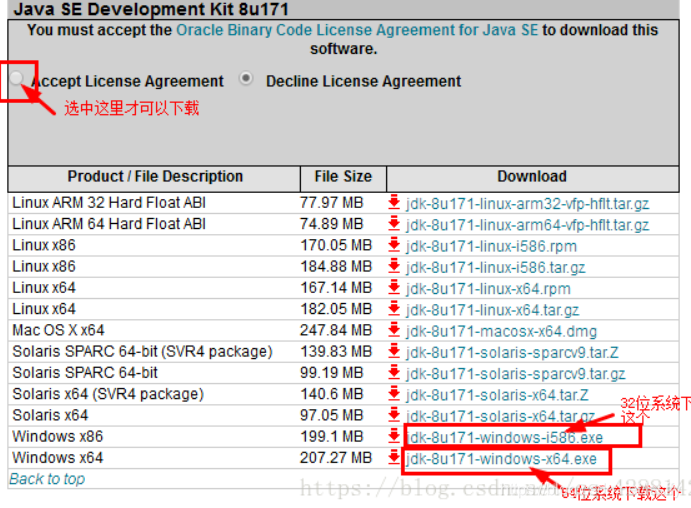Image resolution: width=691 pixels, height=508 pixels.
Task: Click download arrow icon for 140.6 MB row
Action: [x=394, y=393]
